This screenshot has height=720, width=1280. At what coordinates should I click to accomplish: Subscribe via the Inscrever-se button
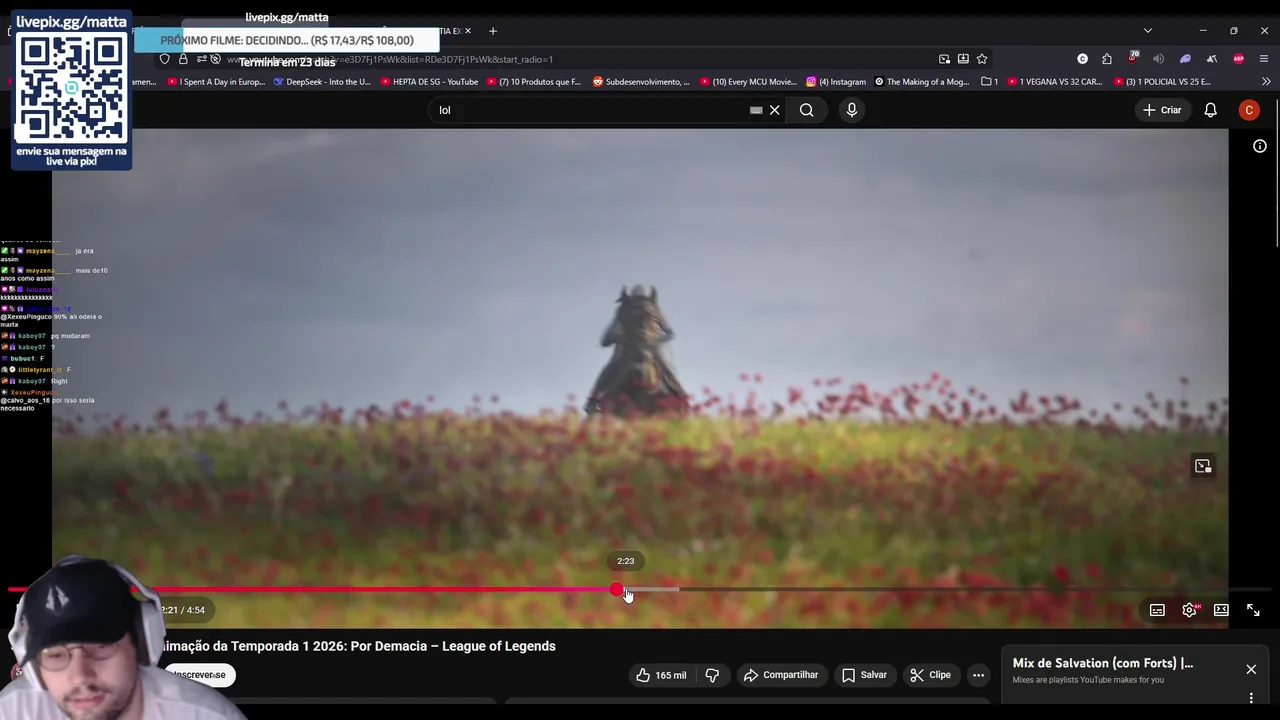click(x=199, y=675)
